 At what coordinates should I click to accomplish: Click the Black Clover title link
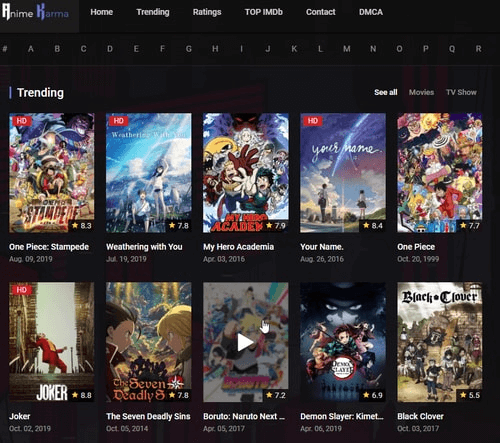coord(420,416)
